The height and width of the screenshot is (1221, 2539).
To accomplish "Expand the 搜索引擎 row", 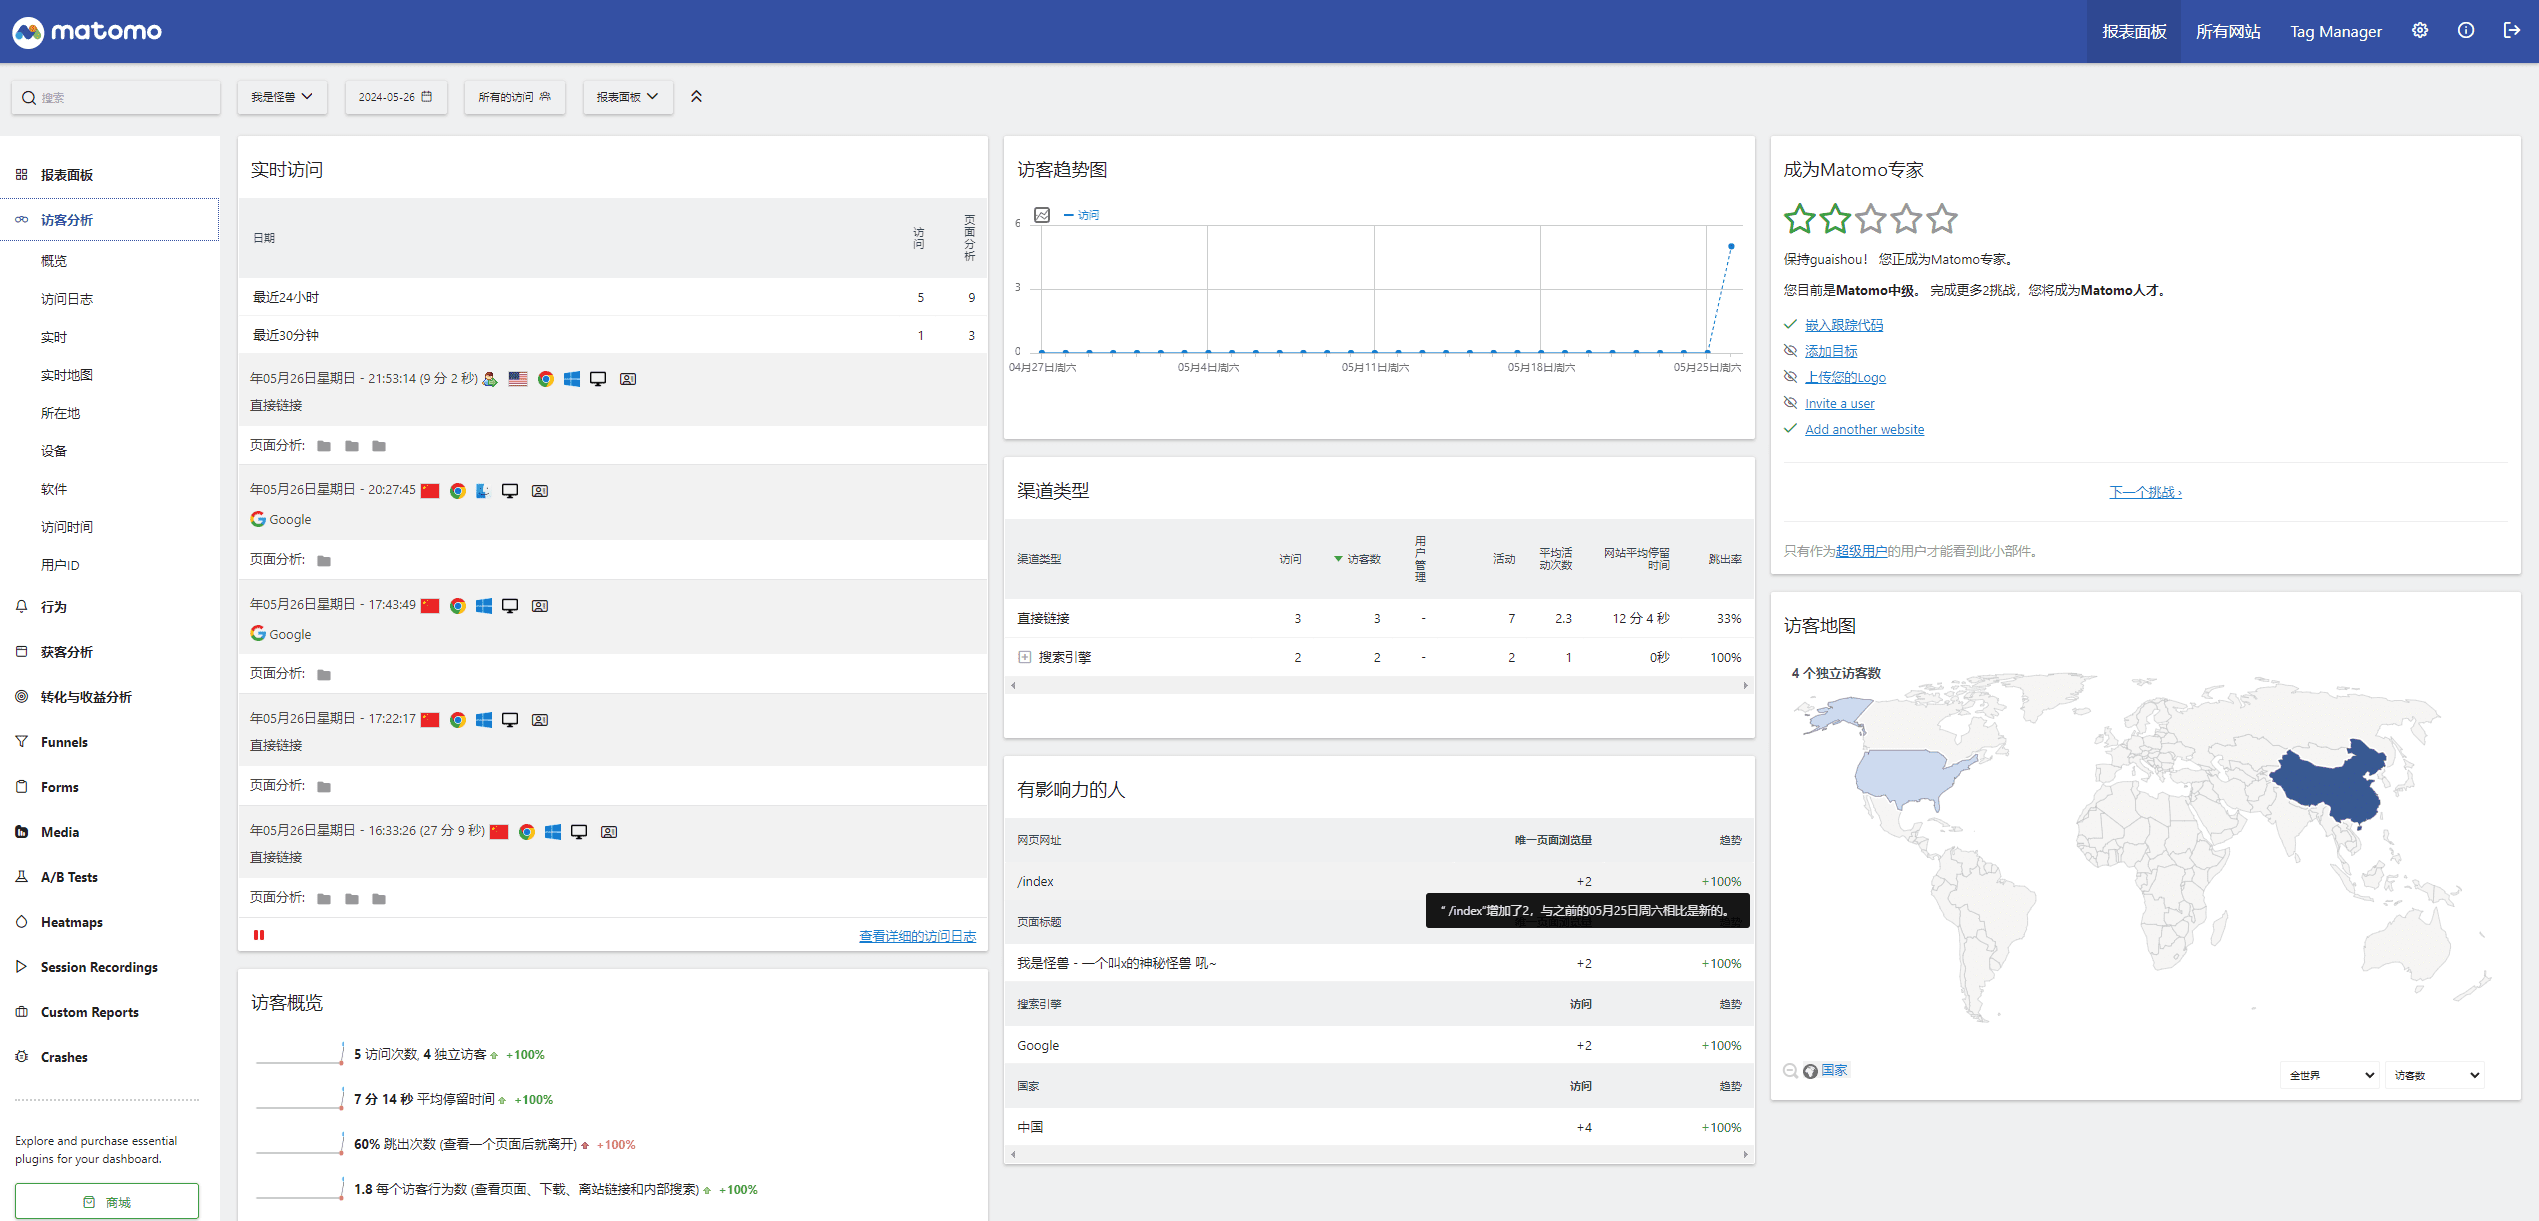I will (x=1024, y=657).
